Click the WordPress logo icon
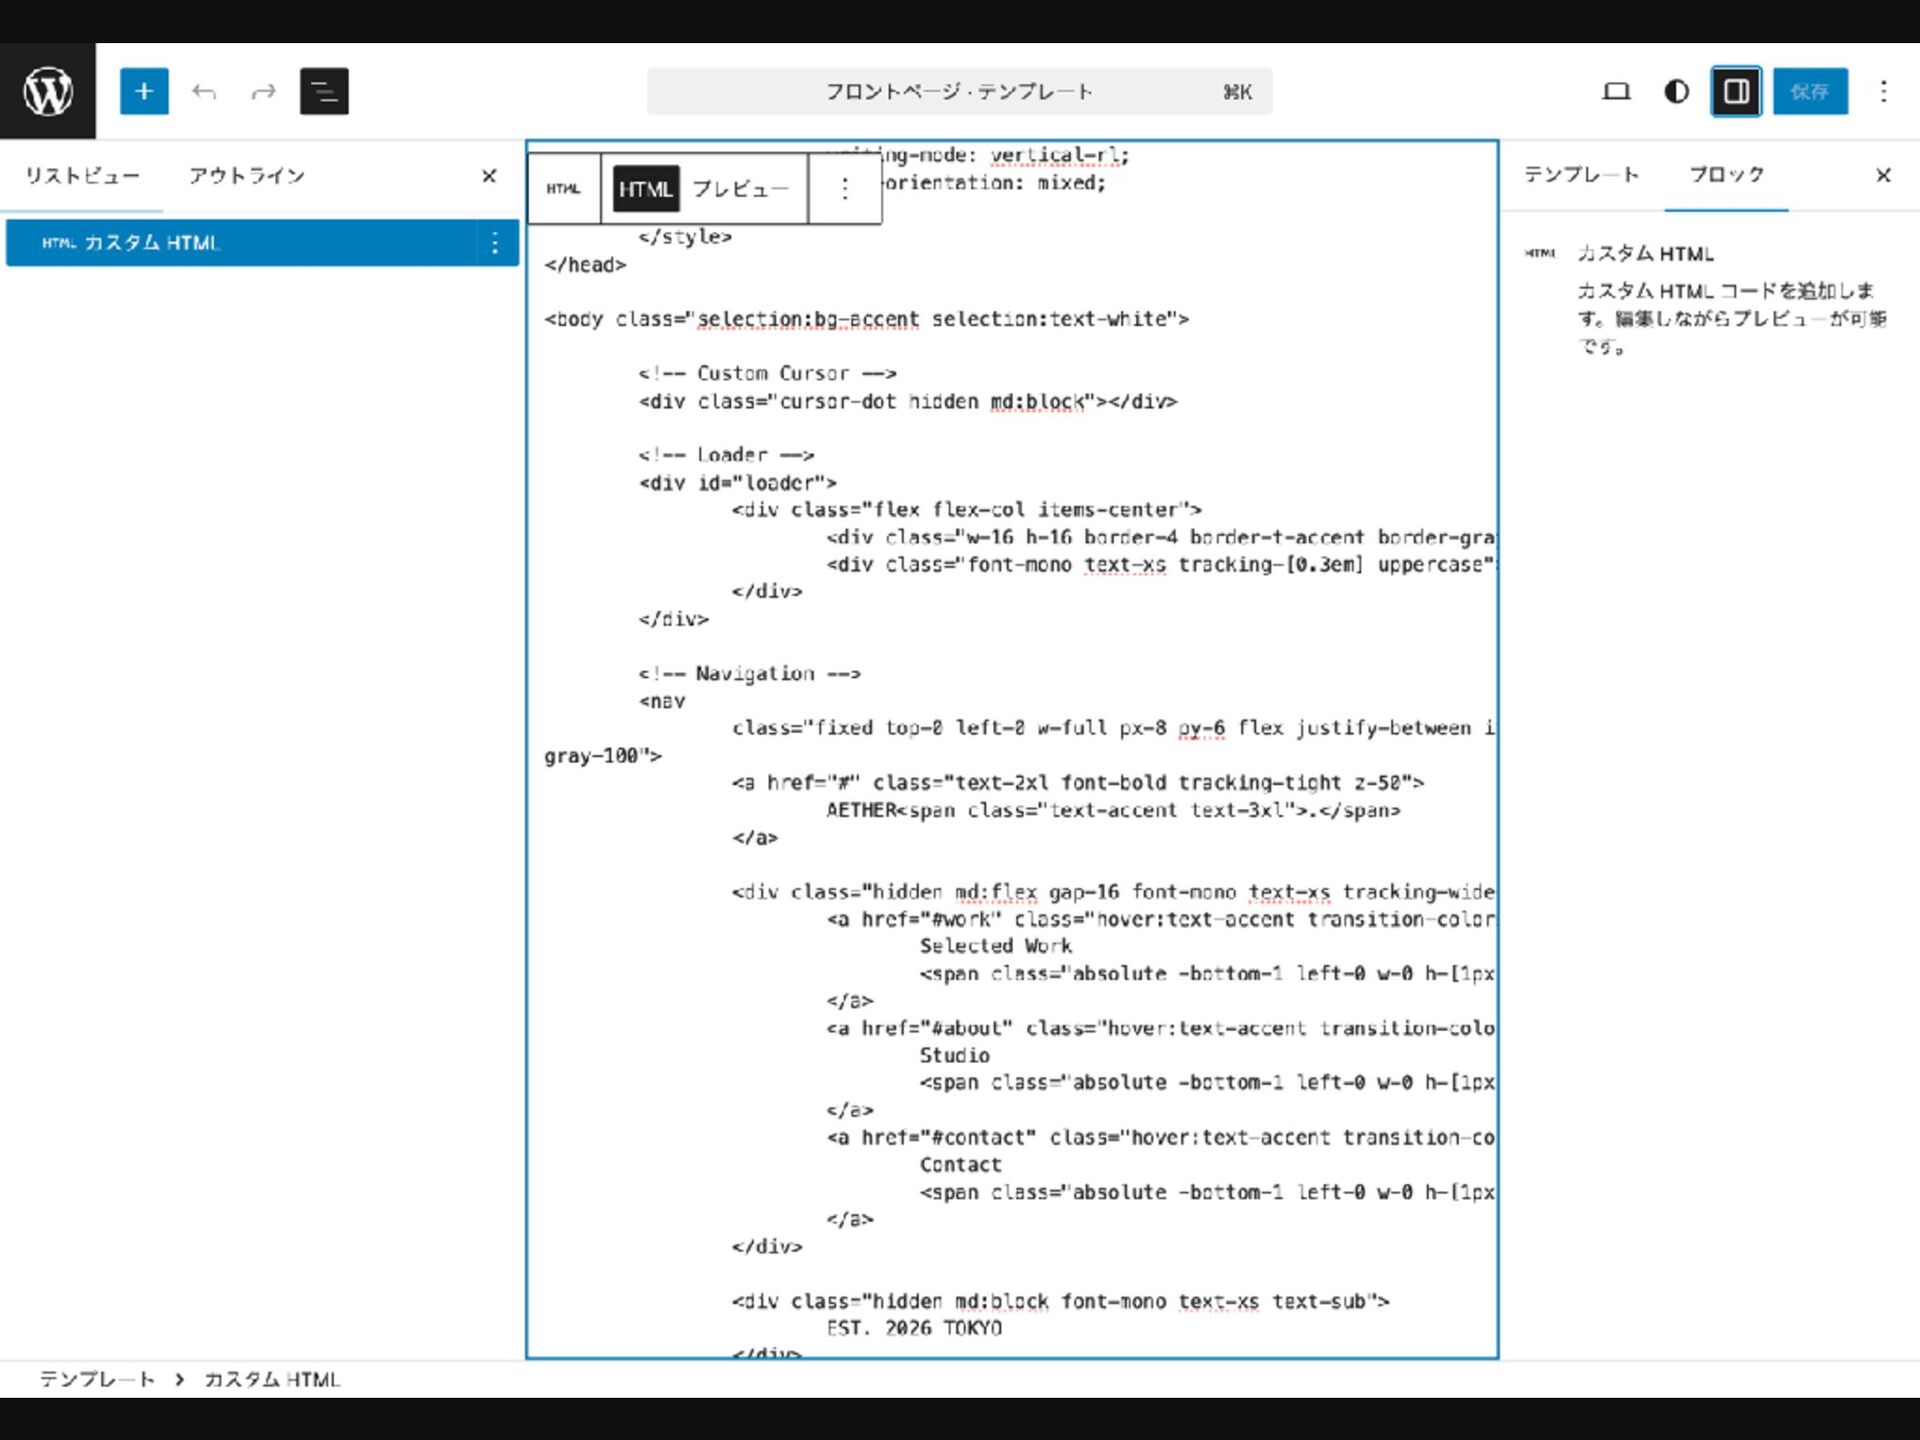This screenshot has width=1920, height=1440. coord(48,91)
